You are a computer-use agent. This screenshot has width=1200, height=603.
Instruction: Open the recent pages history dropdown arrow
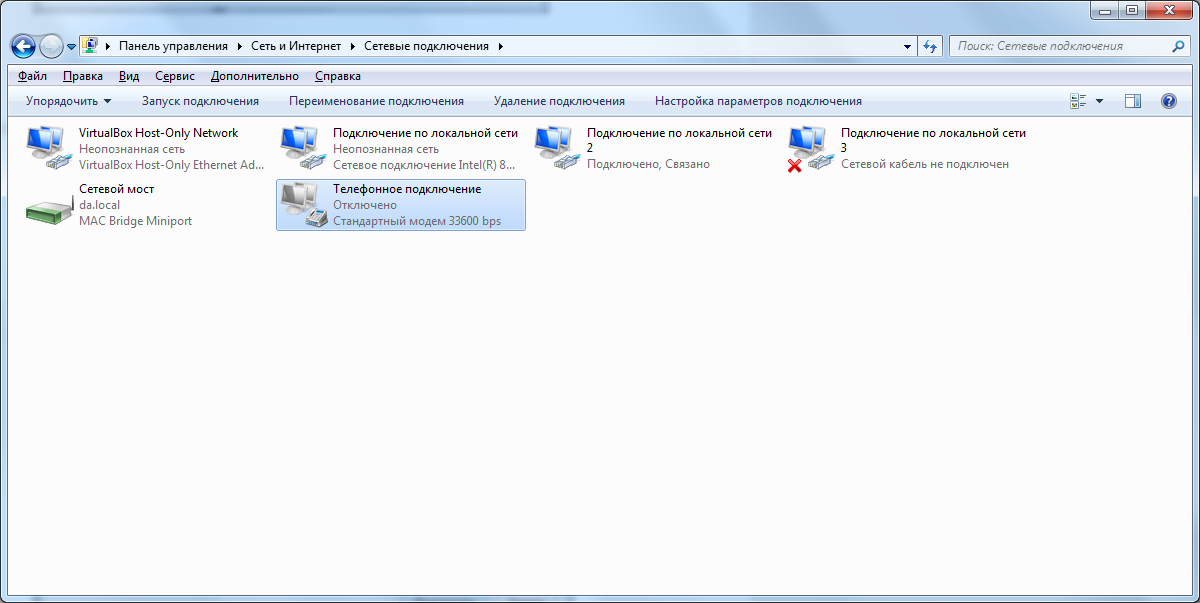72,47
